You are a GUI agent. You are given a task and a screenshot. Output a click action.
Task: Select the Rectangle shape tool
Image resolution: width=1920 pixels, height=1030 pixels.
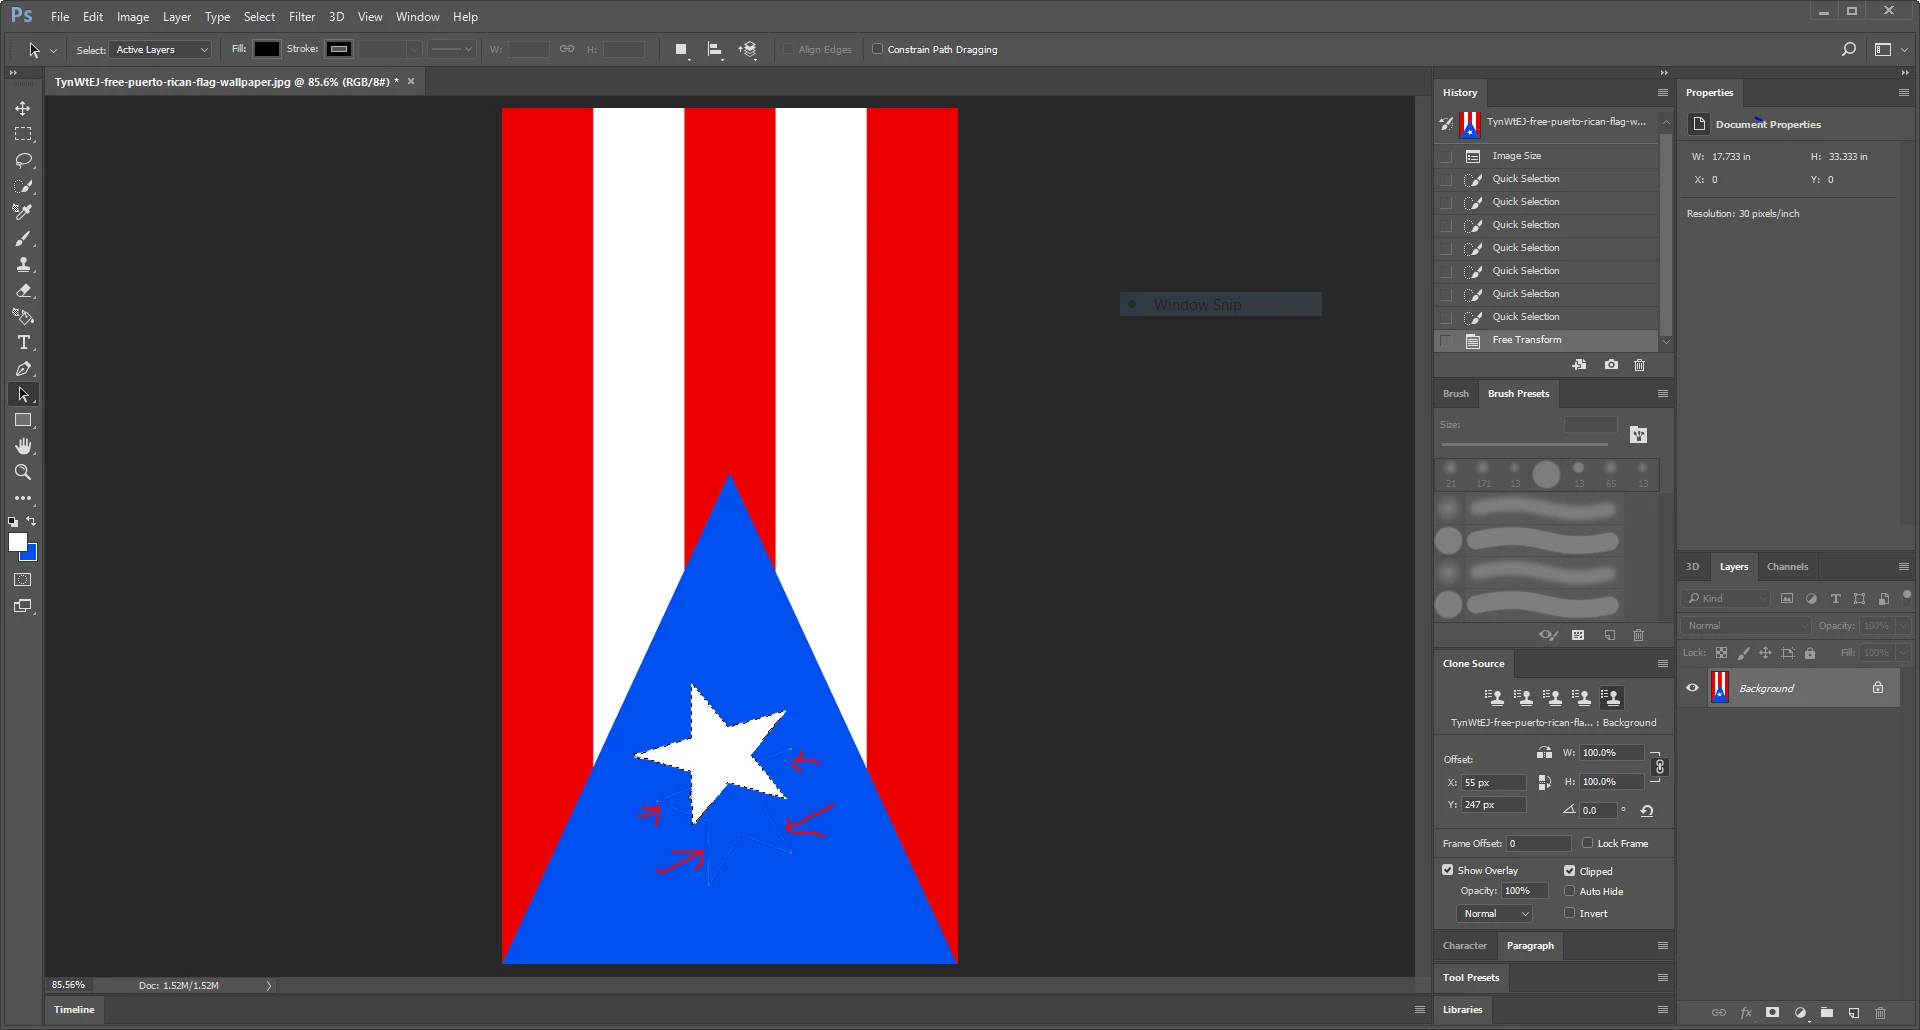click(23, 420)
